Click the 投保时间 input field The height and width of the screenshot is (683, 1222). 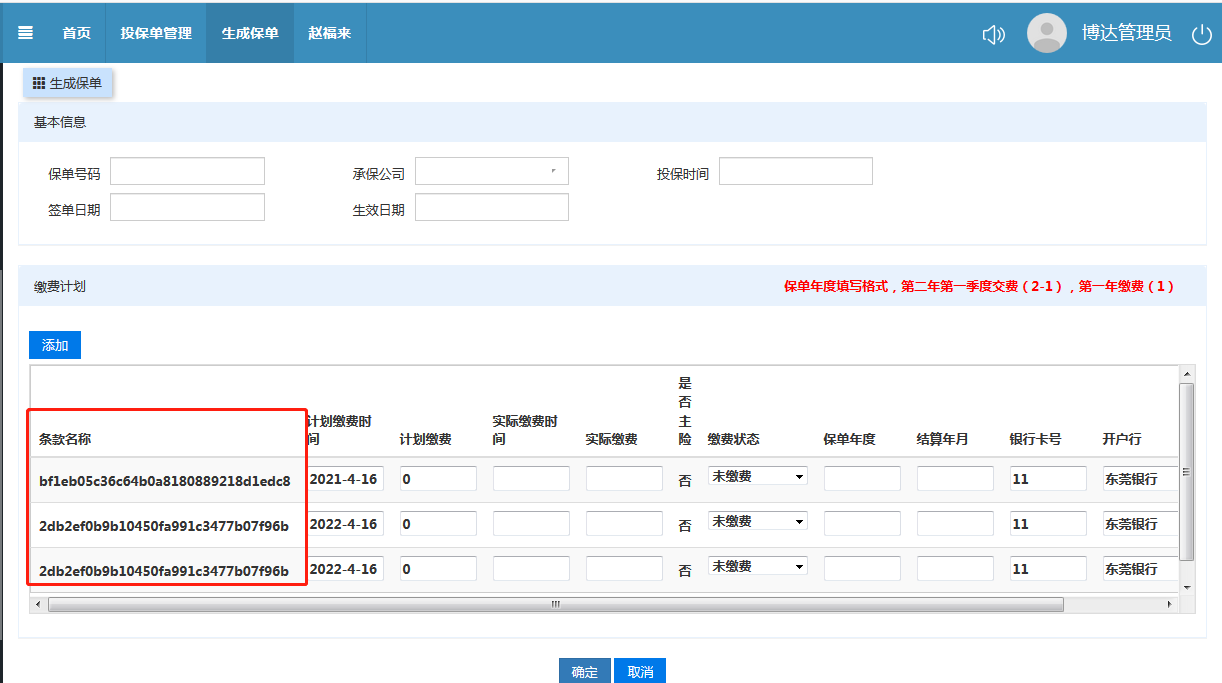(x=795, y=172)
